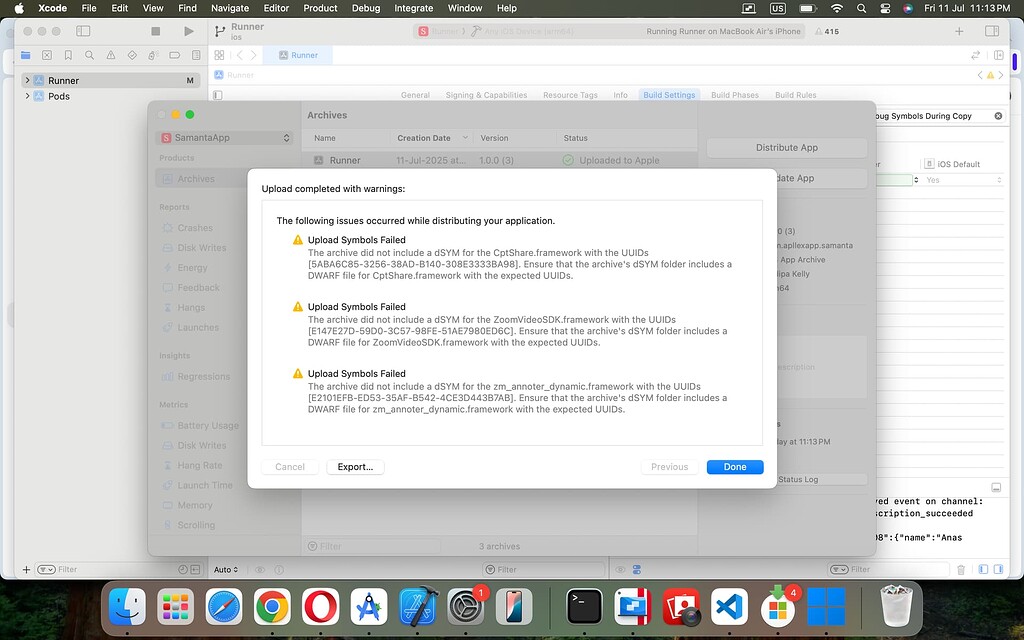Screen dimensions: 1024x640
Task: Open the Auto variables scope dropdown
Action: (x=226, y=569)
